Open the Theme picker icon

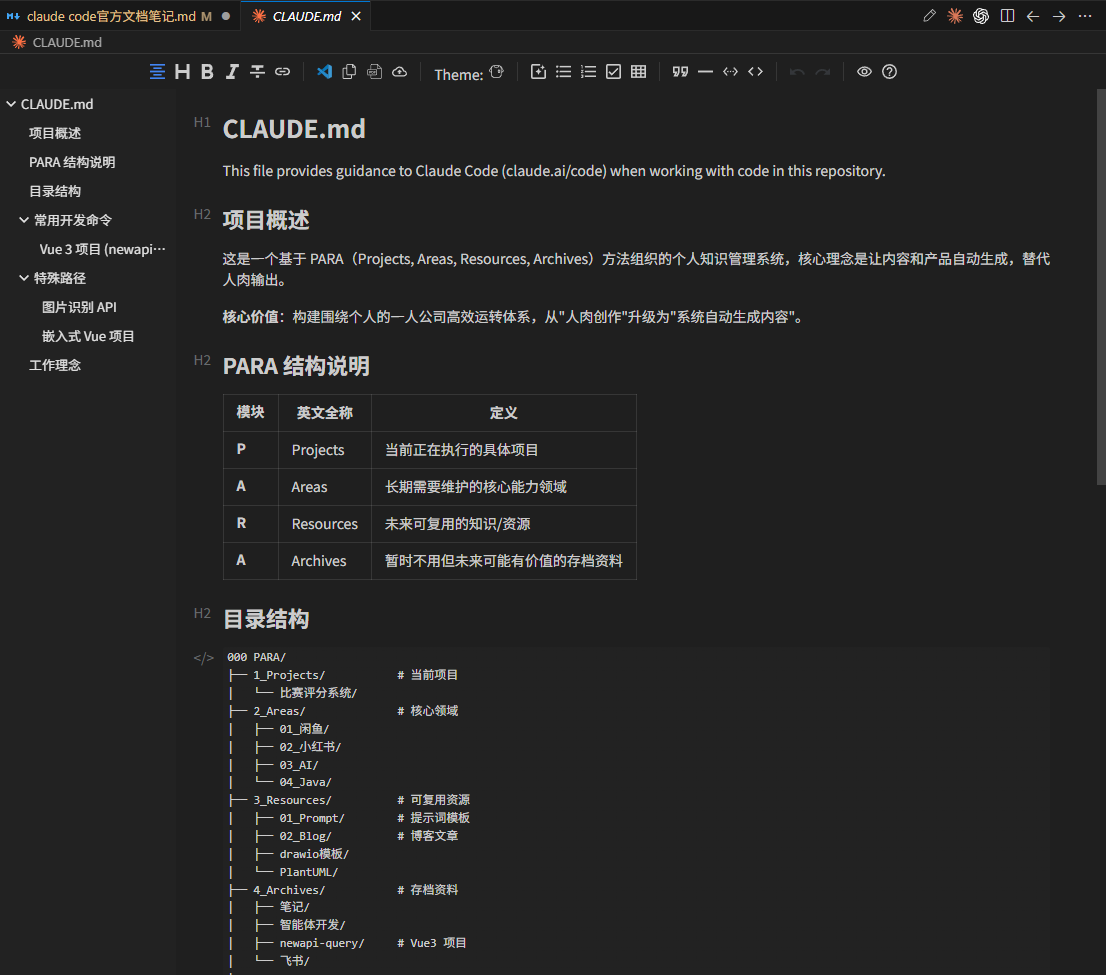pos(497,72)
